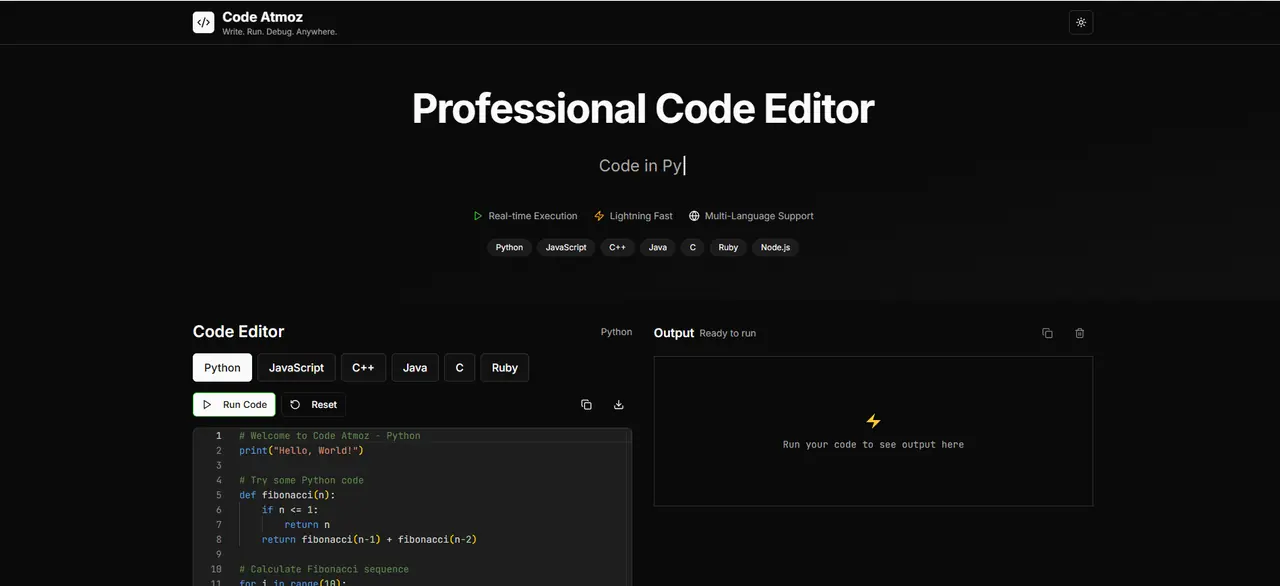Click the Code Editor section heading
Viewport: 1280px width, 586px height.
pos(239,331)
